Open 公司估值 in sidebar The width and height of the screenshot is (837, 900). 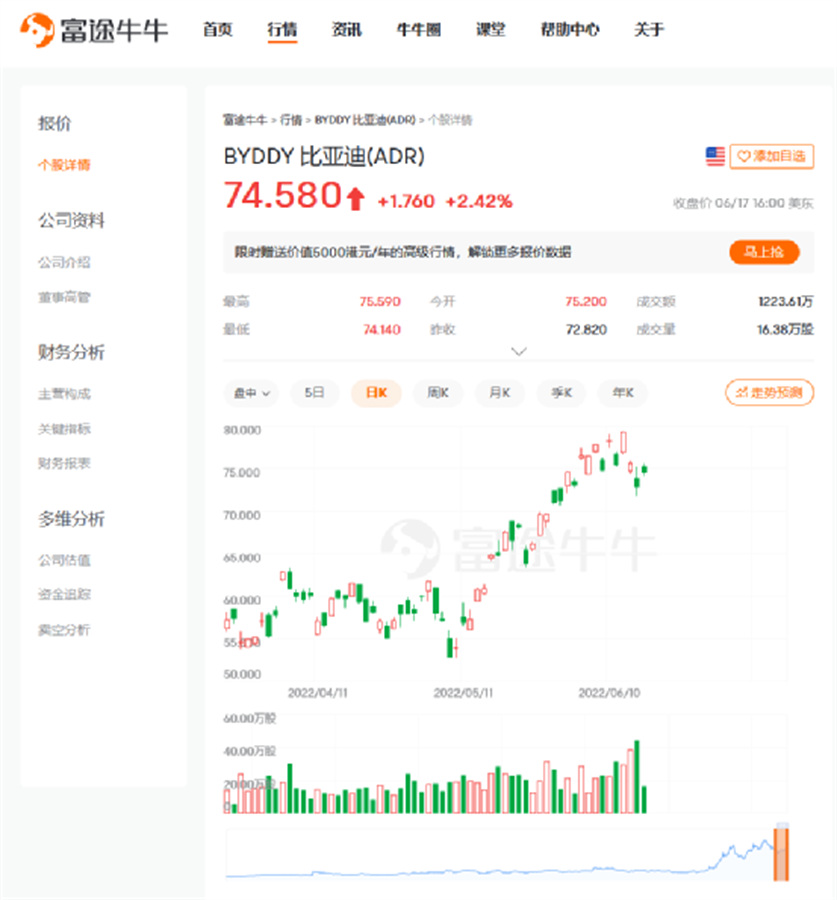pyautogui.click(x=64, y=560)
